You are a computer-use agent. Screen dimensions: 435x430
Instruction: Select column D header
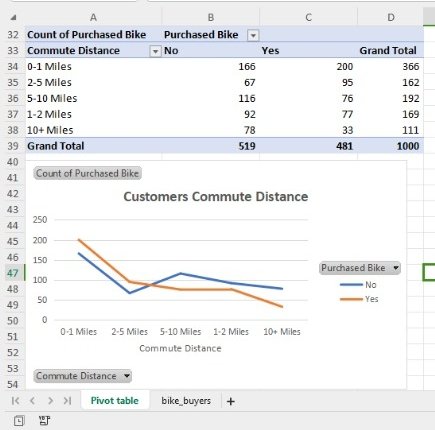pyautogui.click(x=391, y=17)
